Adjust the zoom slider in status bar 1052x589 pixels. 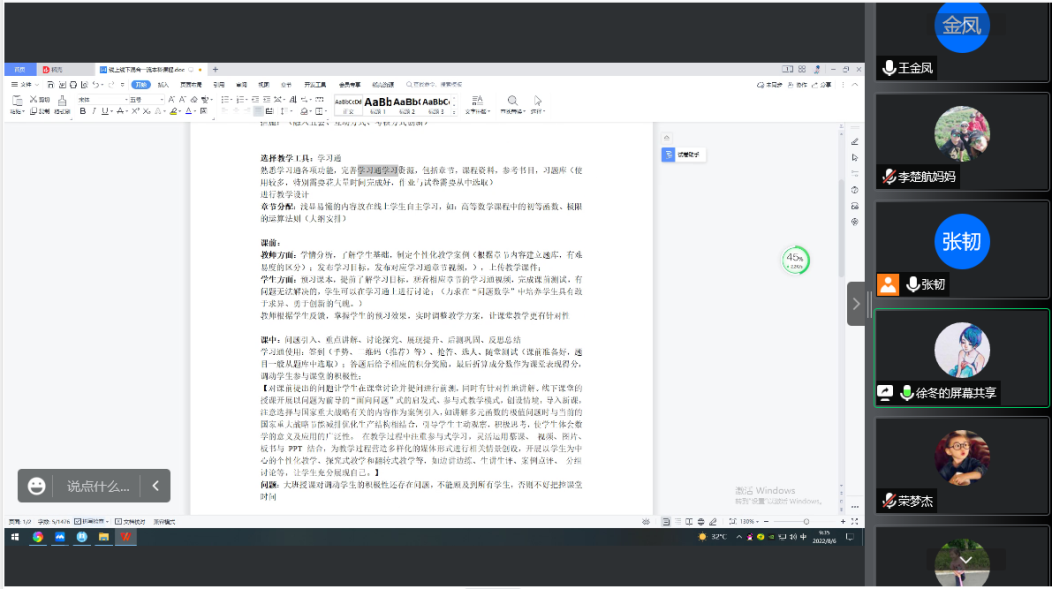[x=807, y=522]
